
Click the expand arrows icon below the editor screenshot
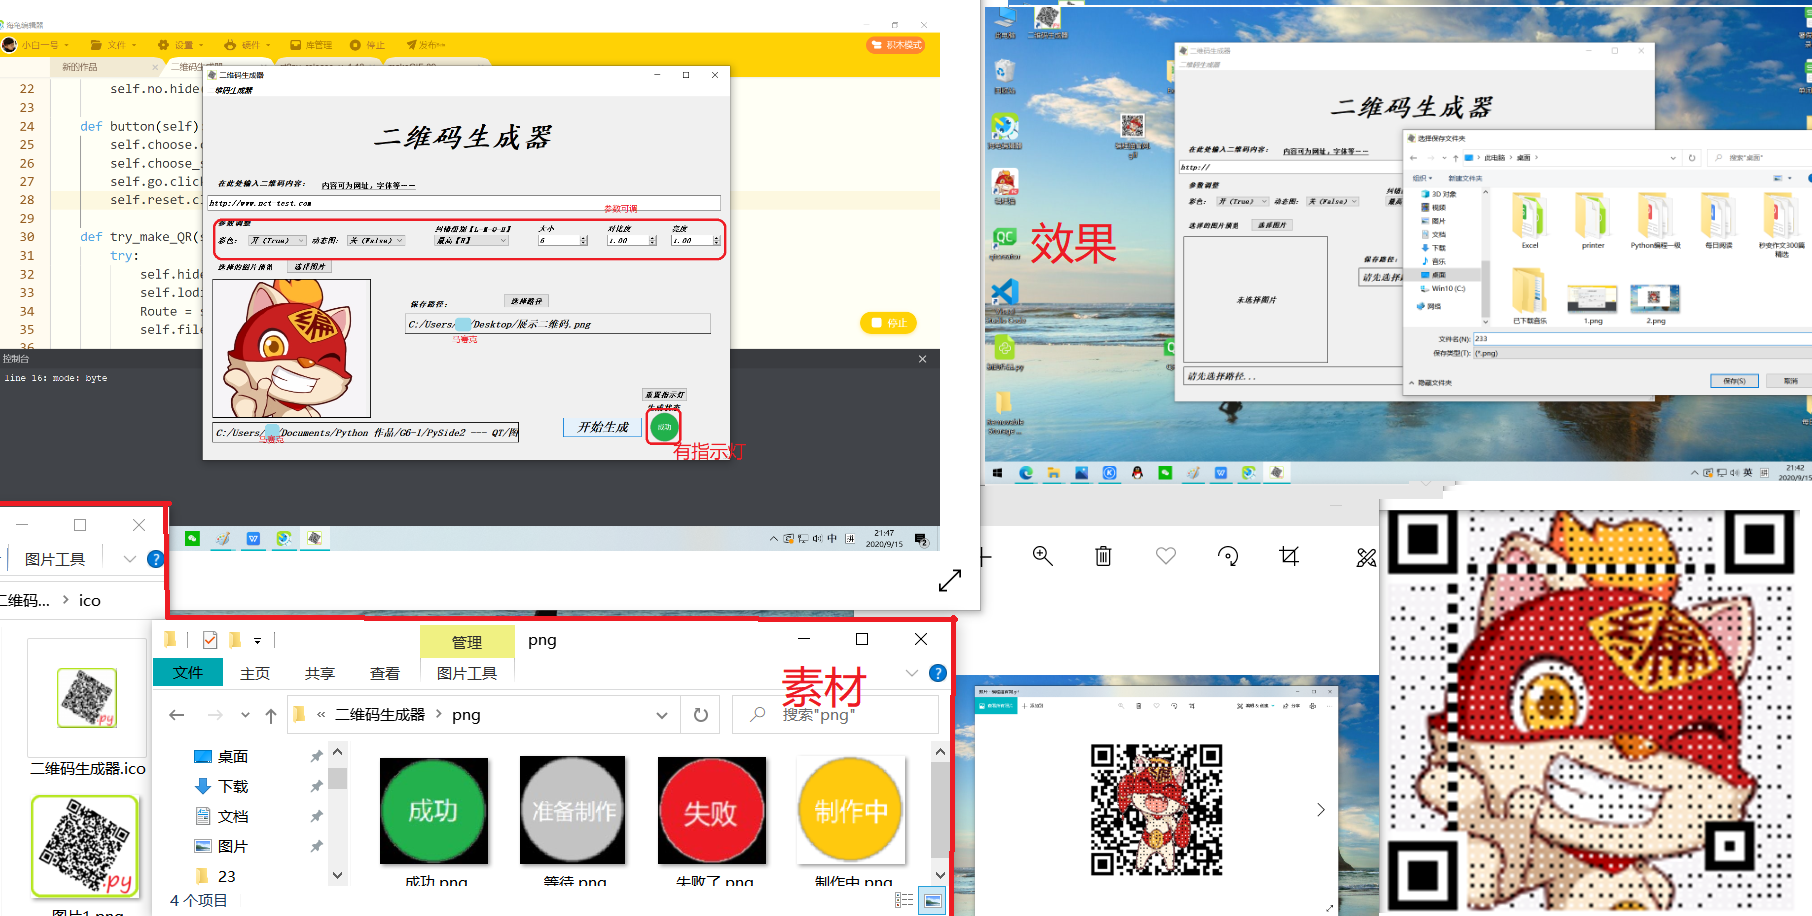(950, 580)
